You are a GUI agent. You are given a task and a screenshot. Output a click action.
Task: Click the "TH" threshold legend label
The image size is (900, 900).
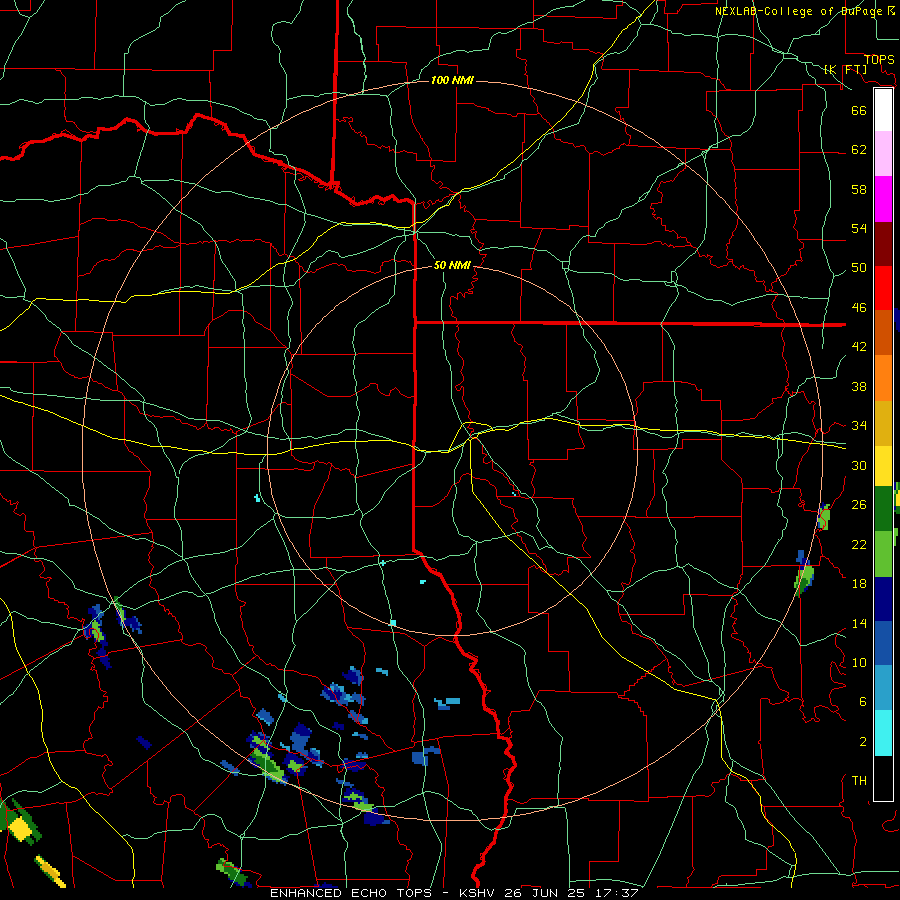click(x=859, y=781)
